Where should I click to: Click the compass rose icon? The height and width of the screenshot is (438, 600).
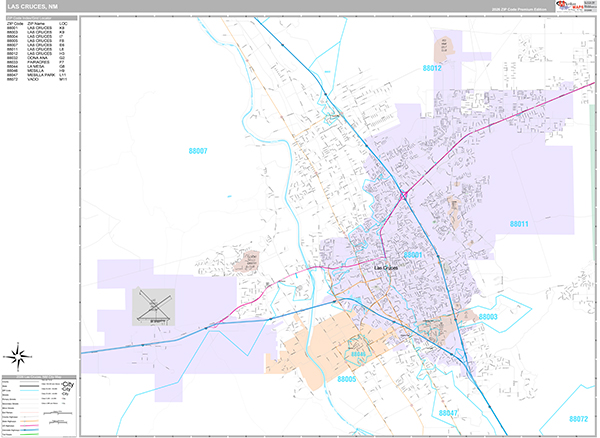coord(19,355)
